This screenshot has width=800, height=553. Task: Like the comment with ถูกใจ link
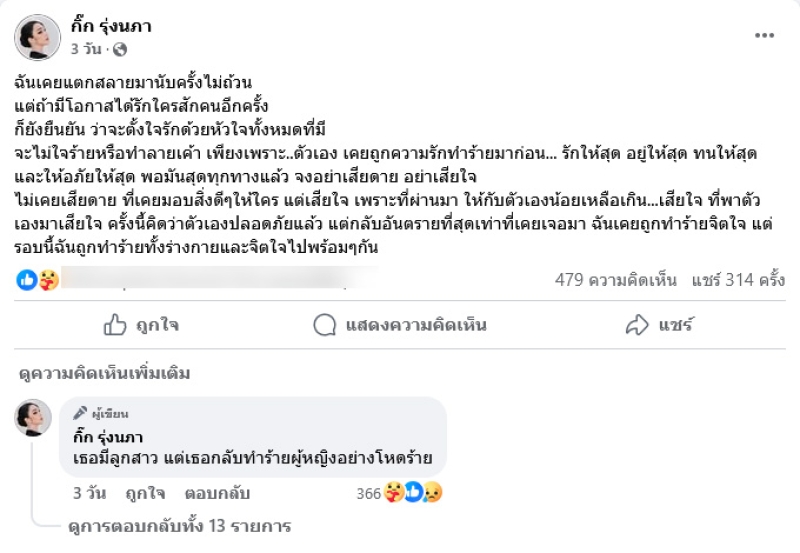[144, 493]
